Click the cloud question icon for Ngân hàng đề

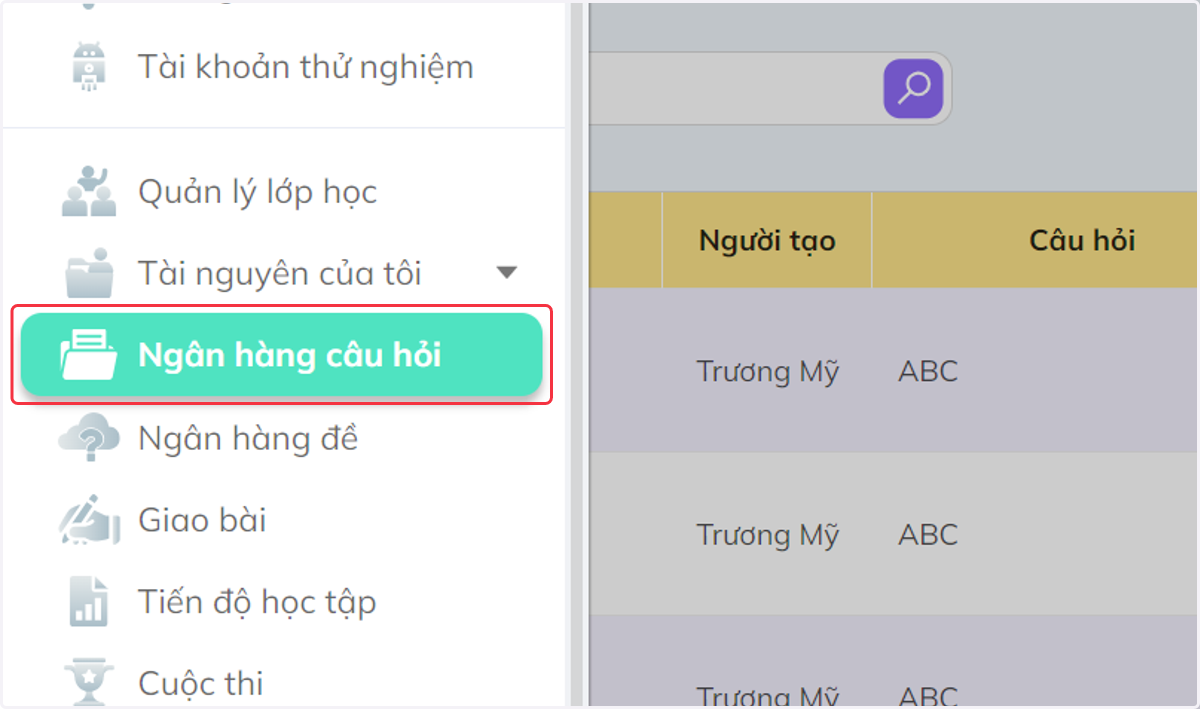(x=89, y=438)
